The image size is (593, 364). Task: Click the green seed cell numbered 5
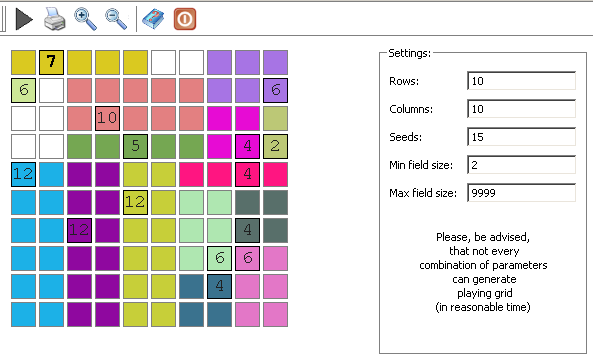[135, 146]
